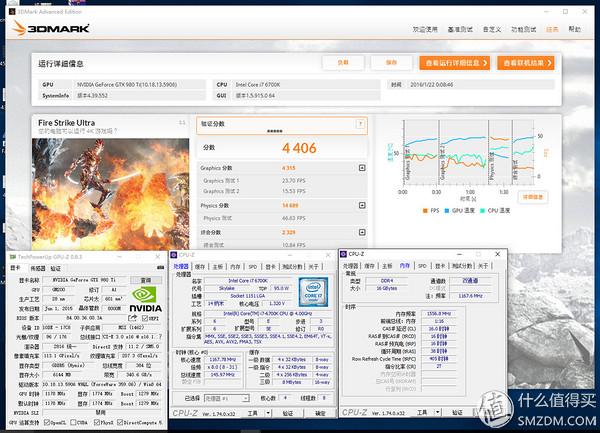Open the 欢迎使用 page in 3DMark
Image resolution: width=600 pixels, height=433 pixels.
coord(425,29)
